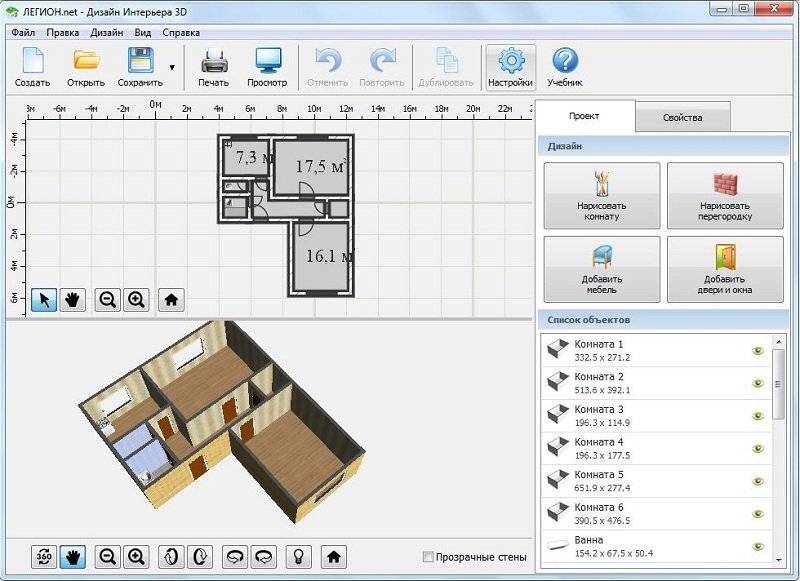Select Комната 1 in object list
Screen dimensions: 800x581
click(x=657, y=350)
